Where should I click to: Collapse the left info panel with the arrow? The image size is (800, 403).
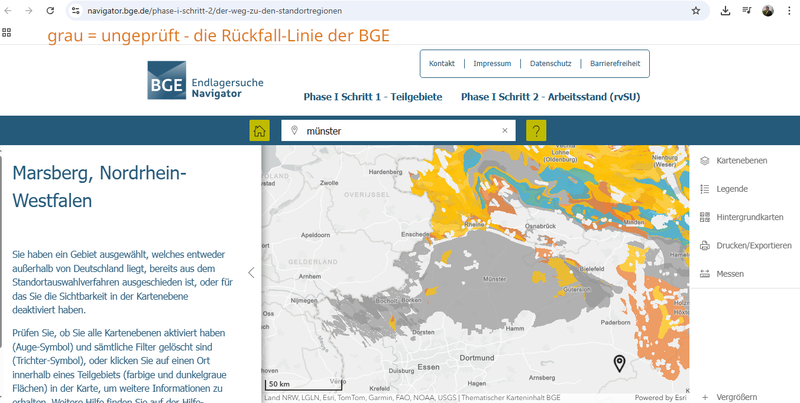251,272
